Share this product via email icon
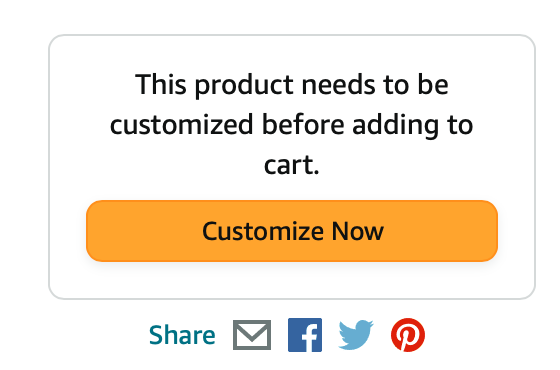Screen dimensions: 560x370 click(x=252, y=335)
